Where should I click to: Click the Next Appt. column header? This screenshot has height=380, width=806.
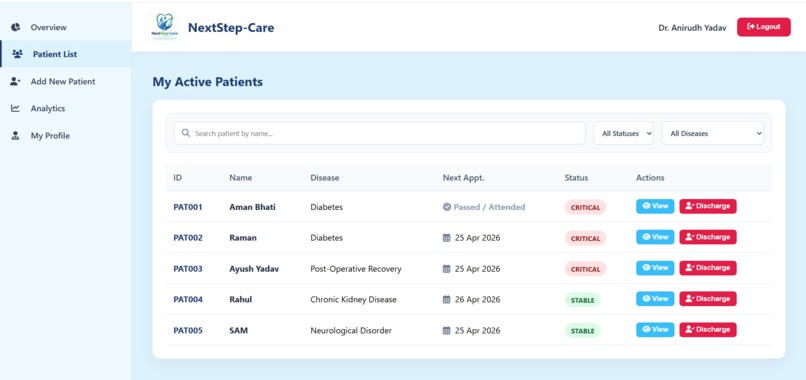point(463,178)
